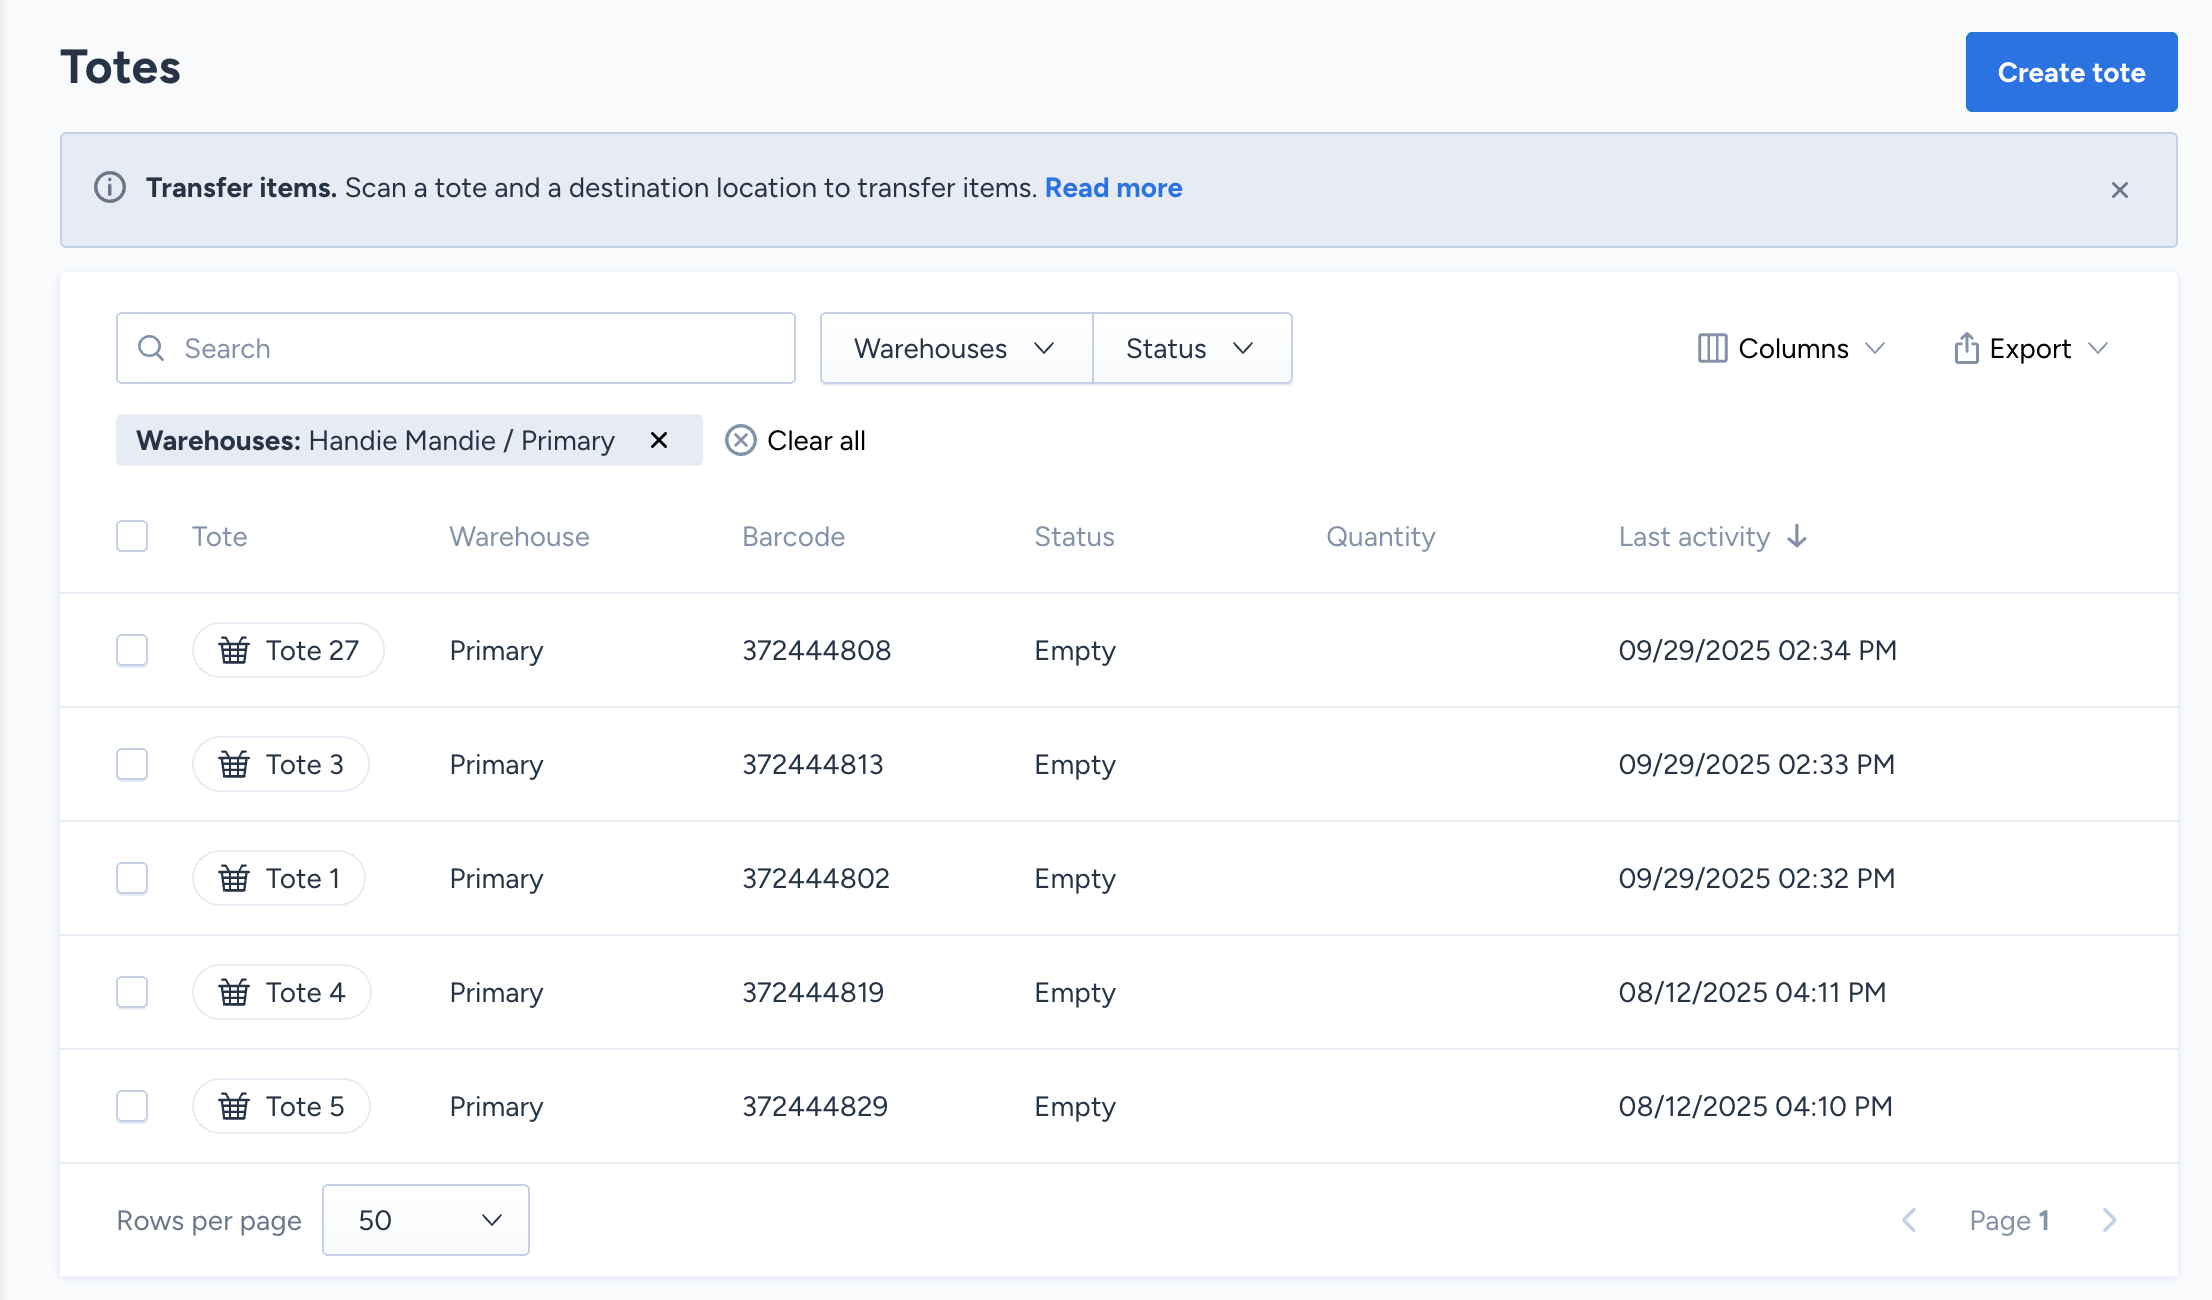Click the Totes page heading
Viewport: 2212px width, 1300px height.
tap(120, 68)
